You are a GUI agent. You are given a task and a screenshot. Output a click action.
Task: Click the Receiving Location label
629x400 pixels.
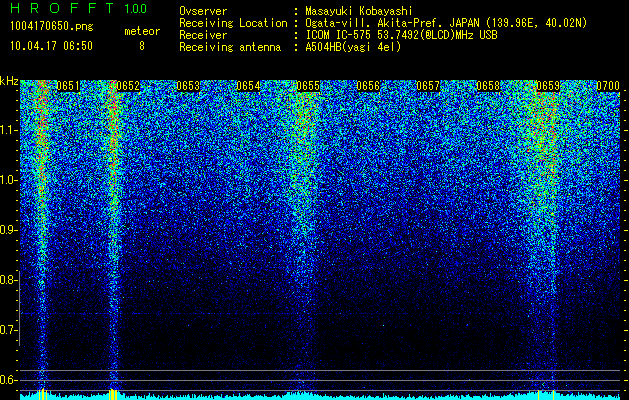coord(233,23)
